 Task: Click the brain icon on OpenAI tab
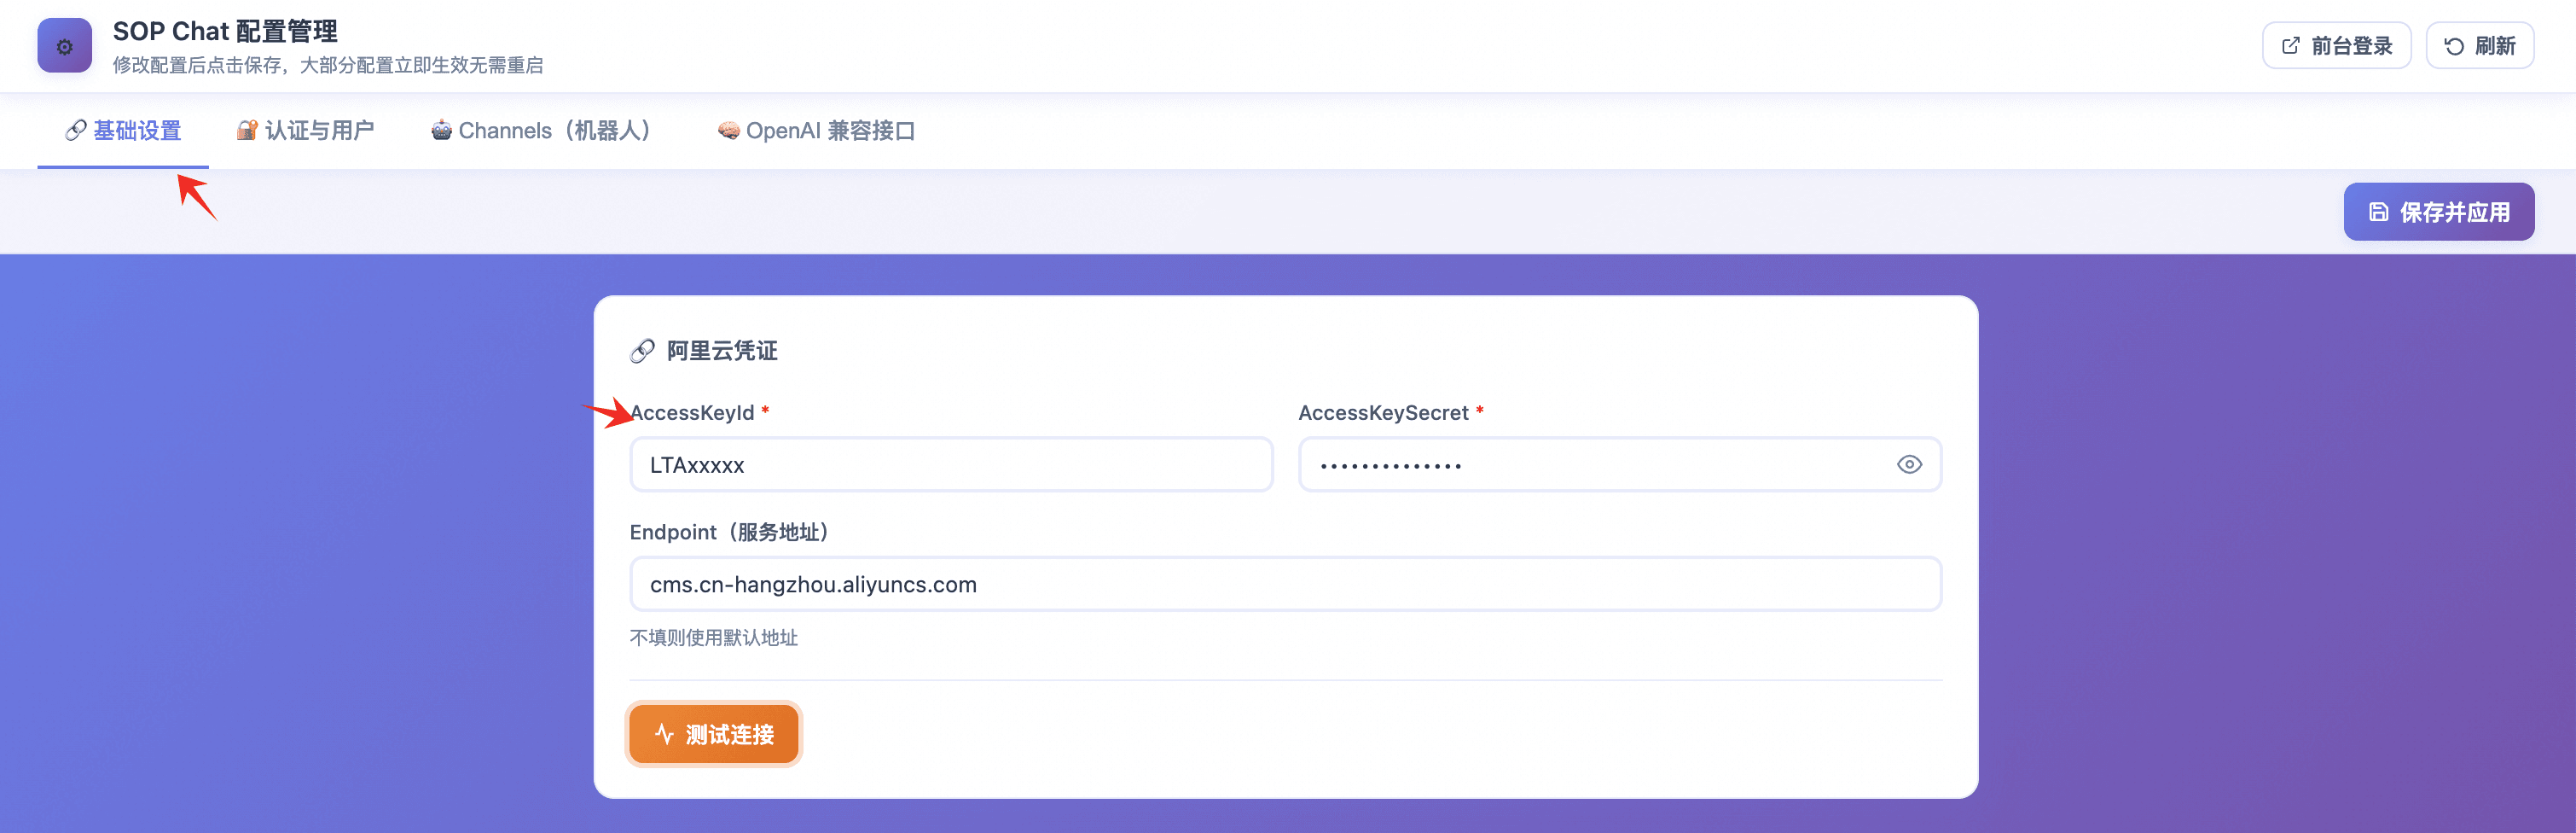pyautogui.click(x=728, y=131)
